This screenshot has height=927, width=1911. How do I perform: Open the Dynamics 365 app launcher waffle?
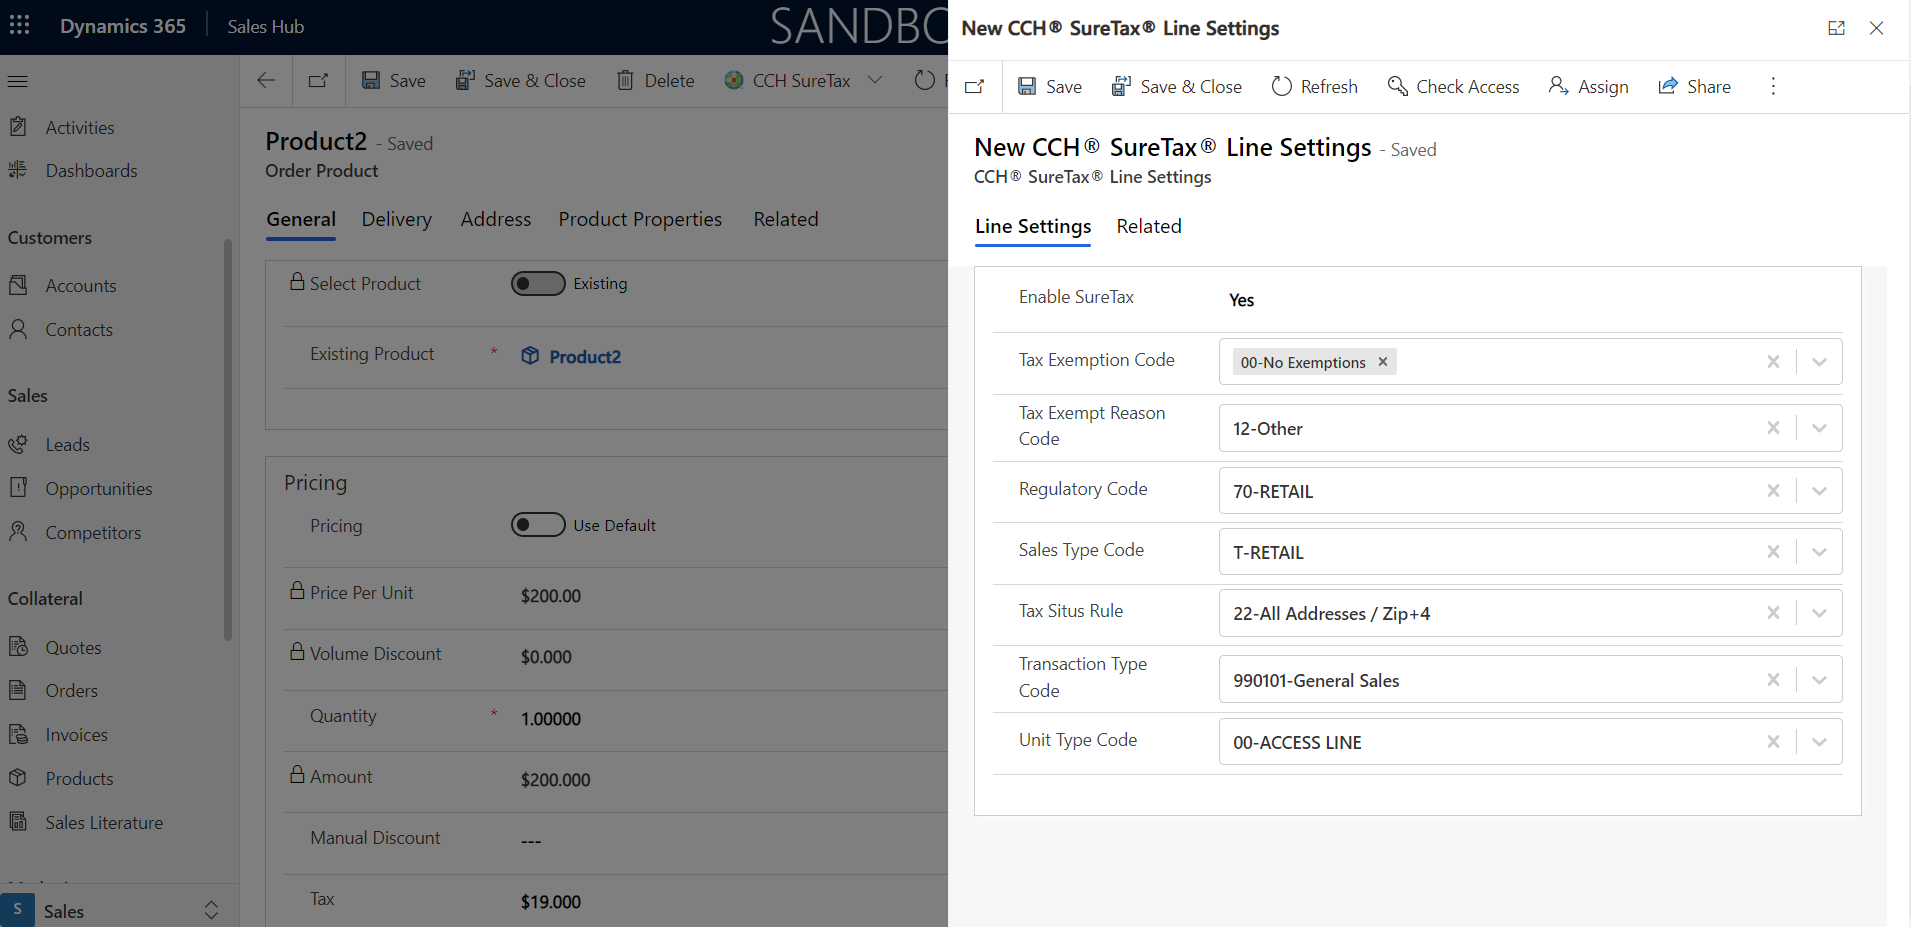(19, 25)
